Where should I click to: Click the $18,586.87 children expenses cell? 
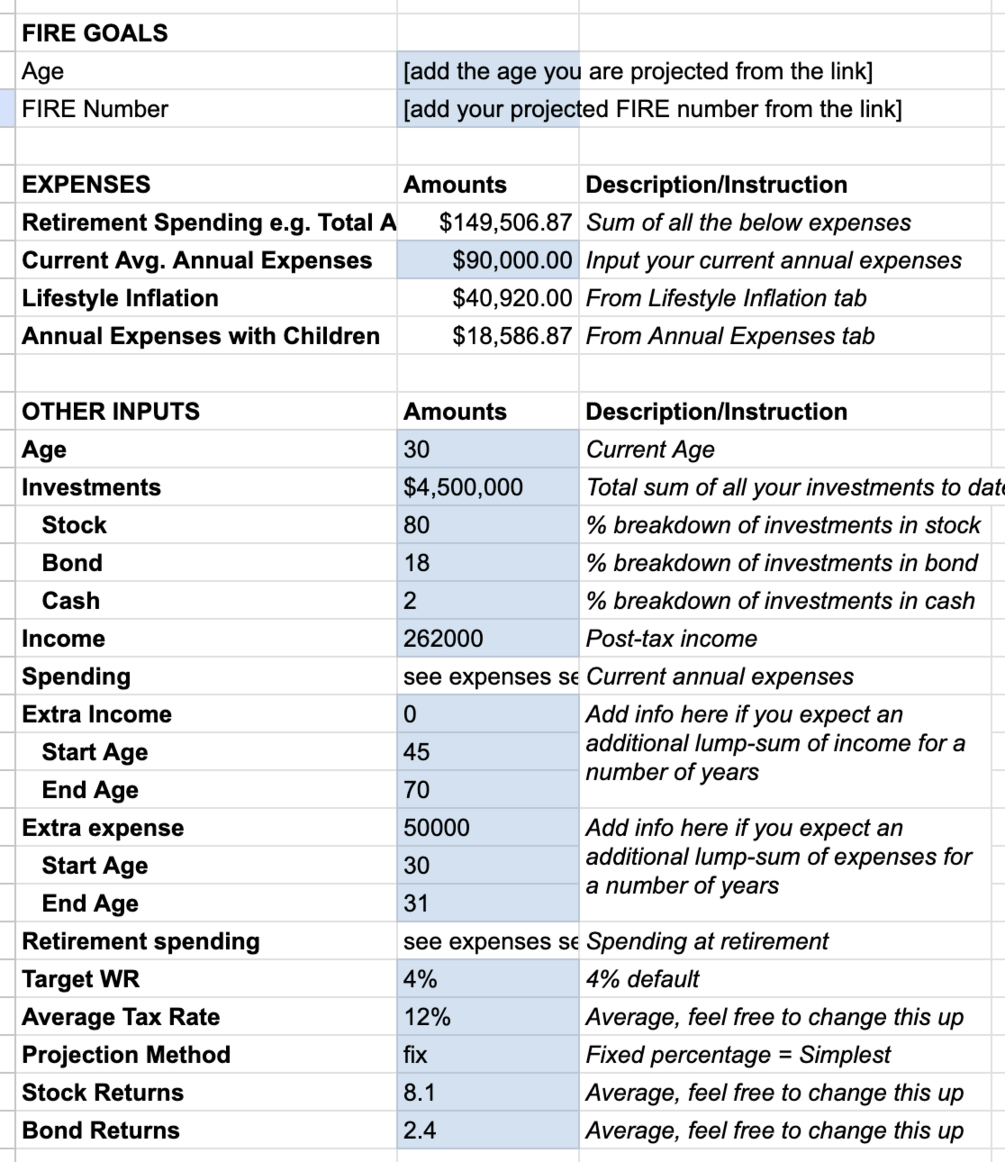coord(488,336)
